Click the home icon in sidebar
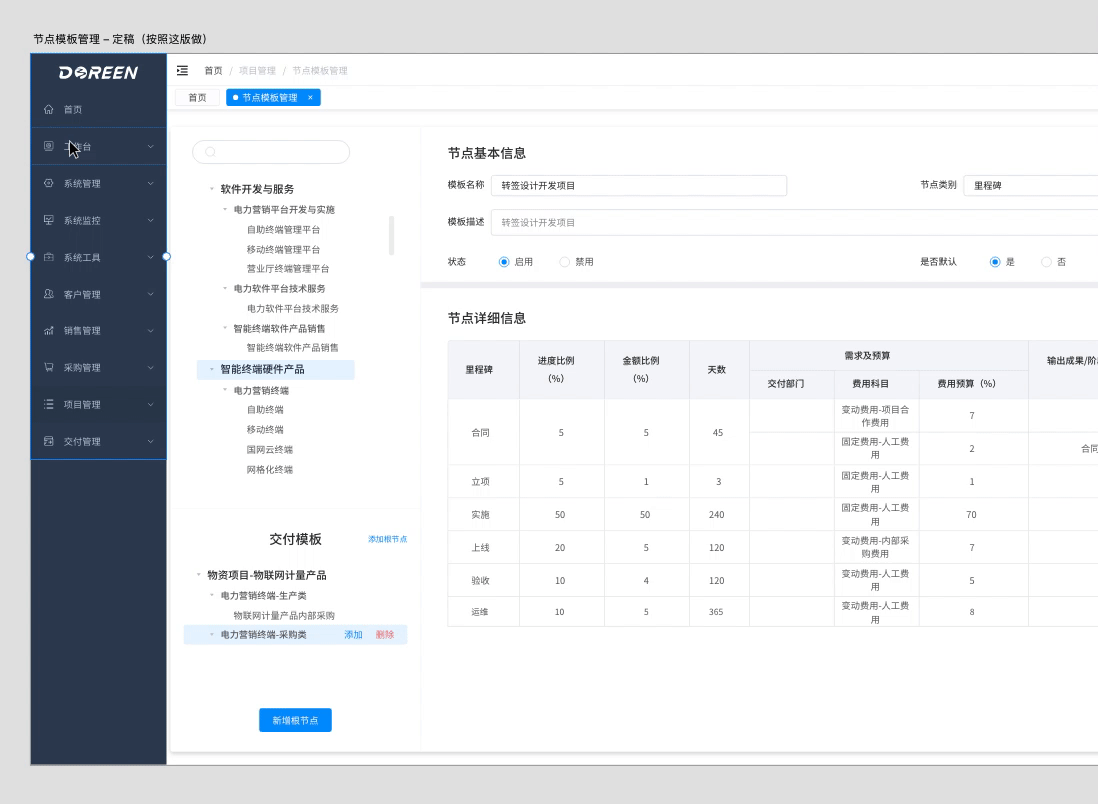 coord(48,109)
